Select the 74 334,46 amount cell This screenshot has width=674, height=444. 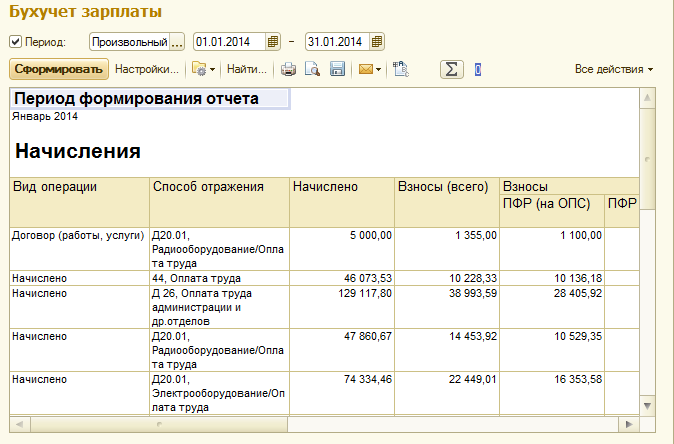coord(342,393)
